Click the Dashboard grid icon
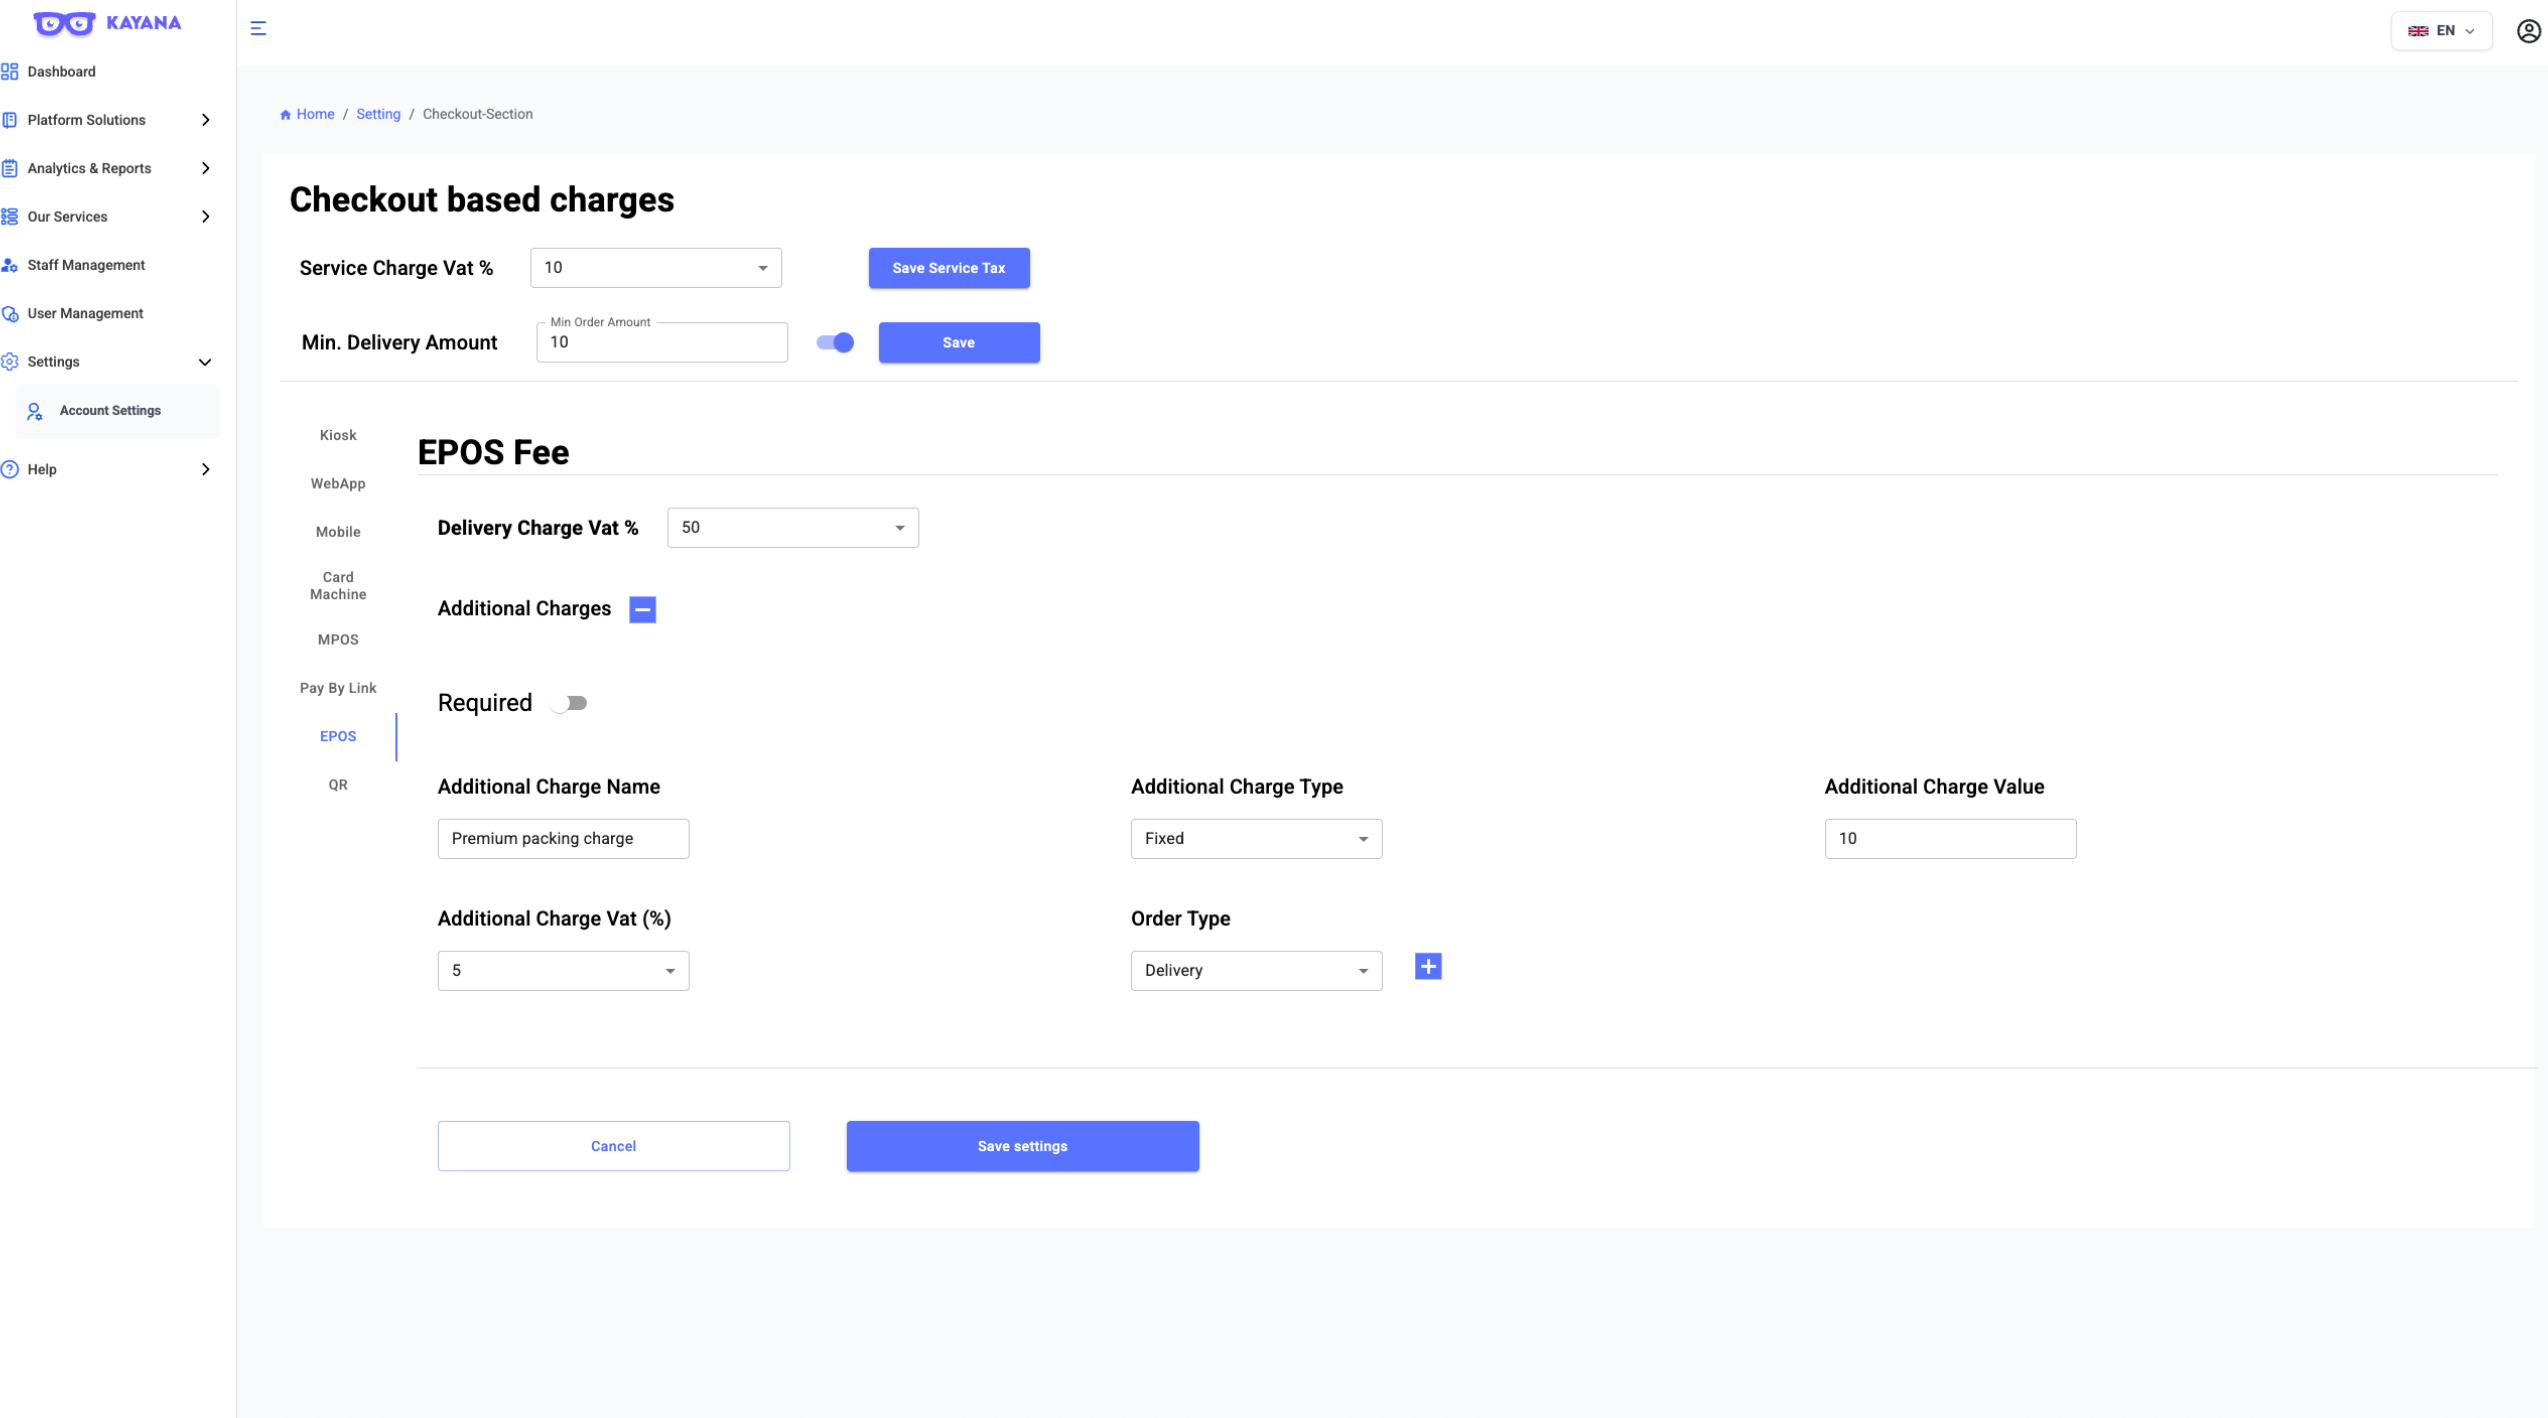The width and height of the screenshot is (2548, 1418). coord(10,71)
